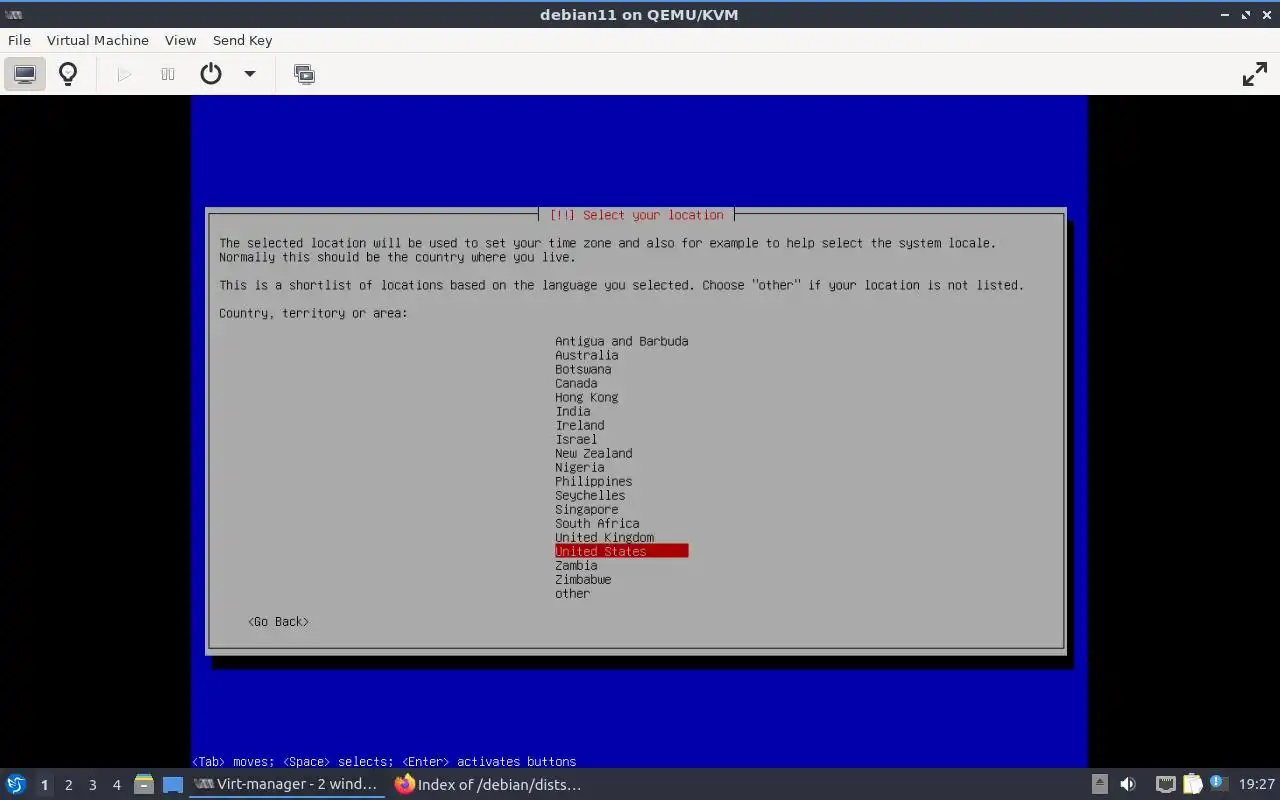Open the volume control tray icon
Screen dimensions: 1280x800
[1128, 784]
